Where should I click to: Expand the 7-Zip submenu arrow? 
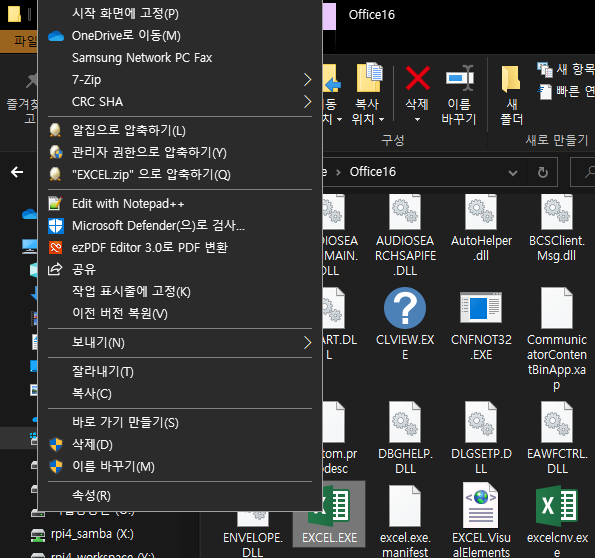[307, 80]
